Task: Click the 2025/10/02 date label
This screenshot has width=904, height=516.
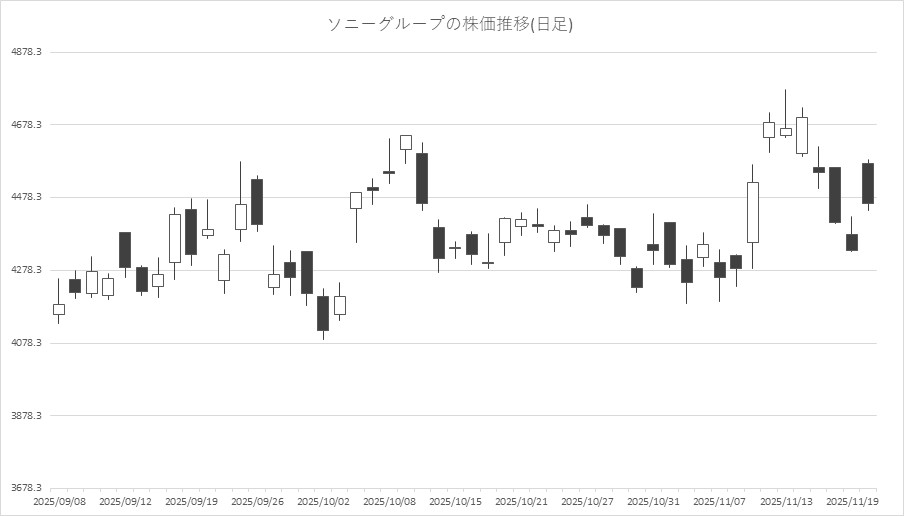Action: [x=323, y=501]
